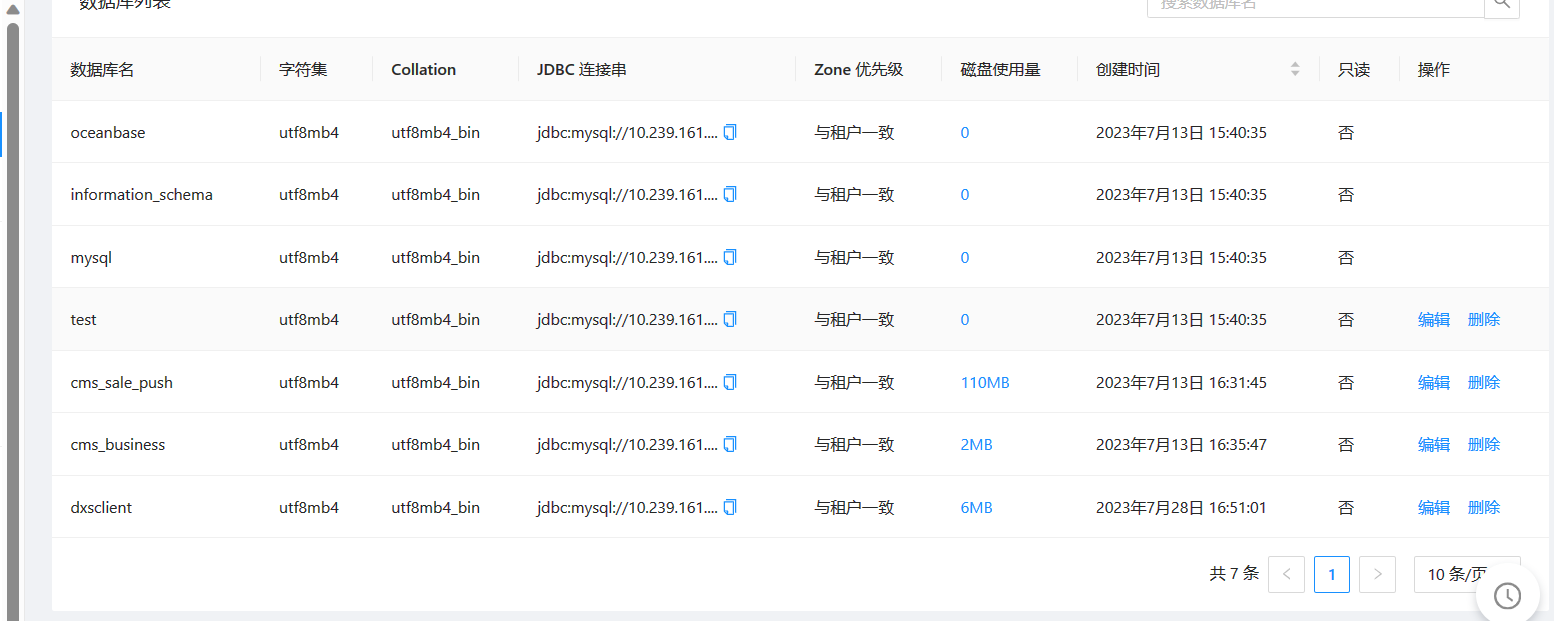Click the search magnifier icon
The height and width of the screenshot is (621, 1554).
click(1502, 4)
